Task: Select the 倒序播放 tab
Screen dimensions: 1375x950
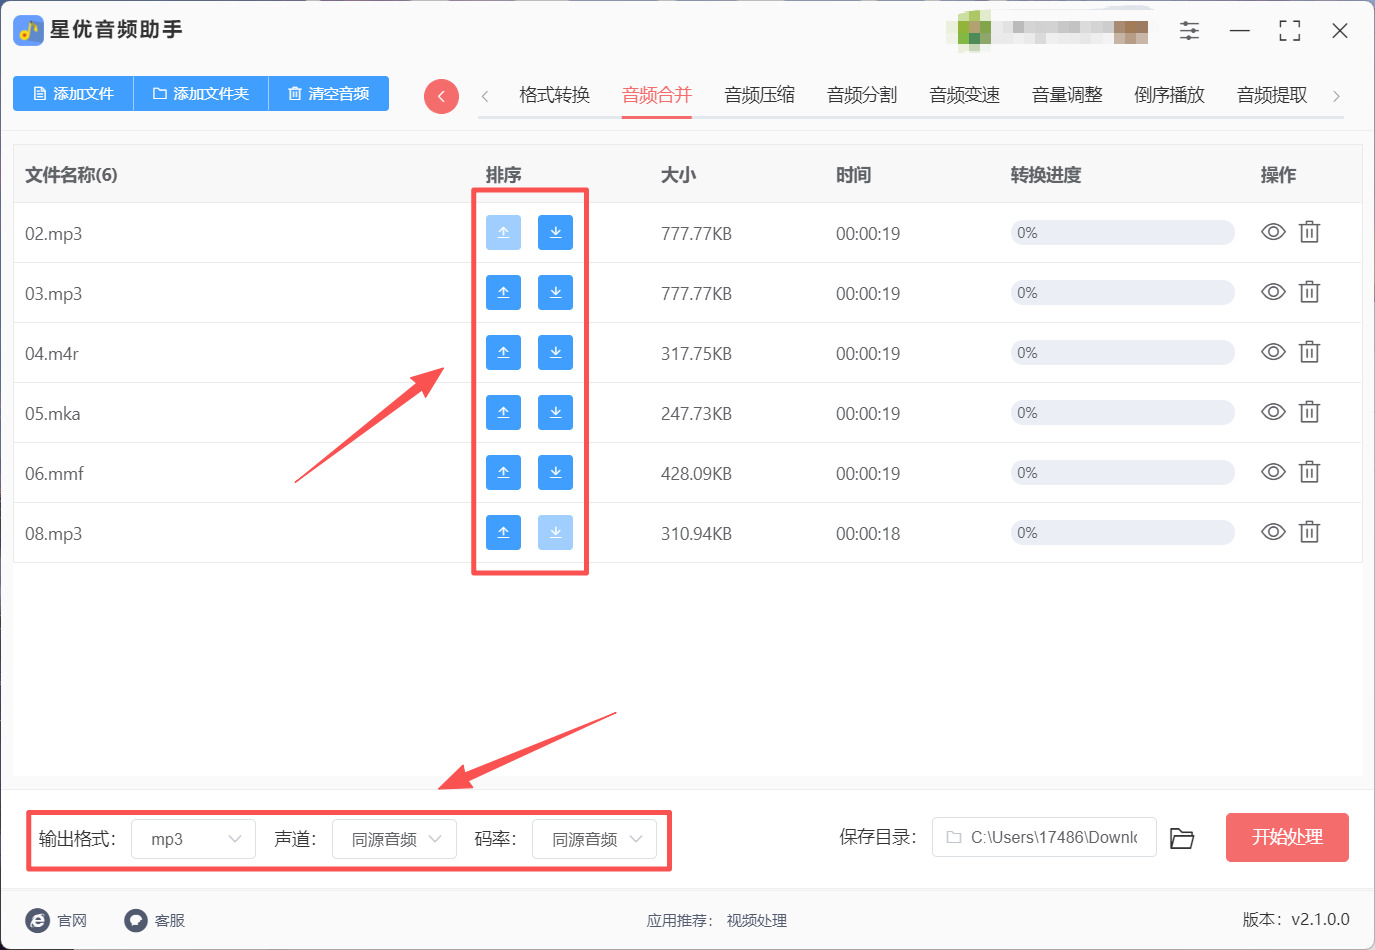Action: point(1169,95)
